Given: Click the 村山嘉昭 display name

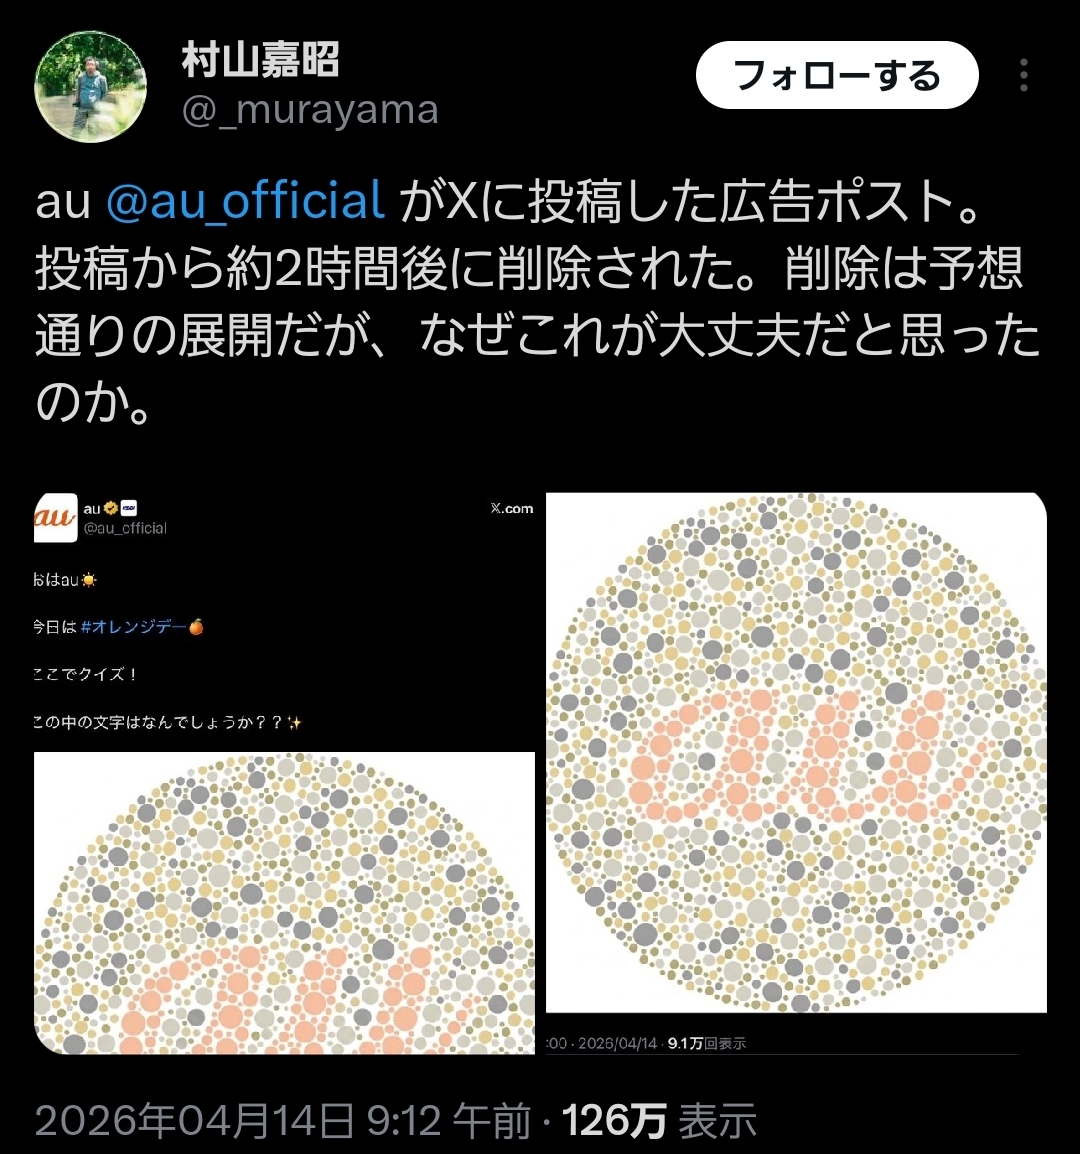Looking at the screenshot, I should pos(260,60).
